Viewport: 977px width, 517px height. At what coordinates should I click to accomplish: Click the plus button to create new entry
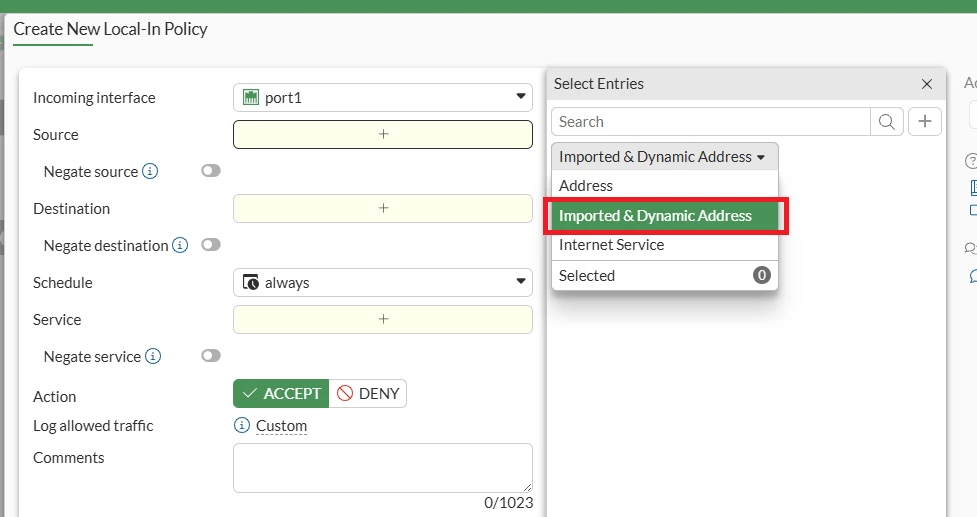pos(925,121)
